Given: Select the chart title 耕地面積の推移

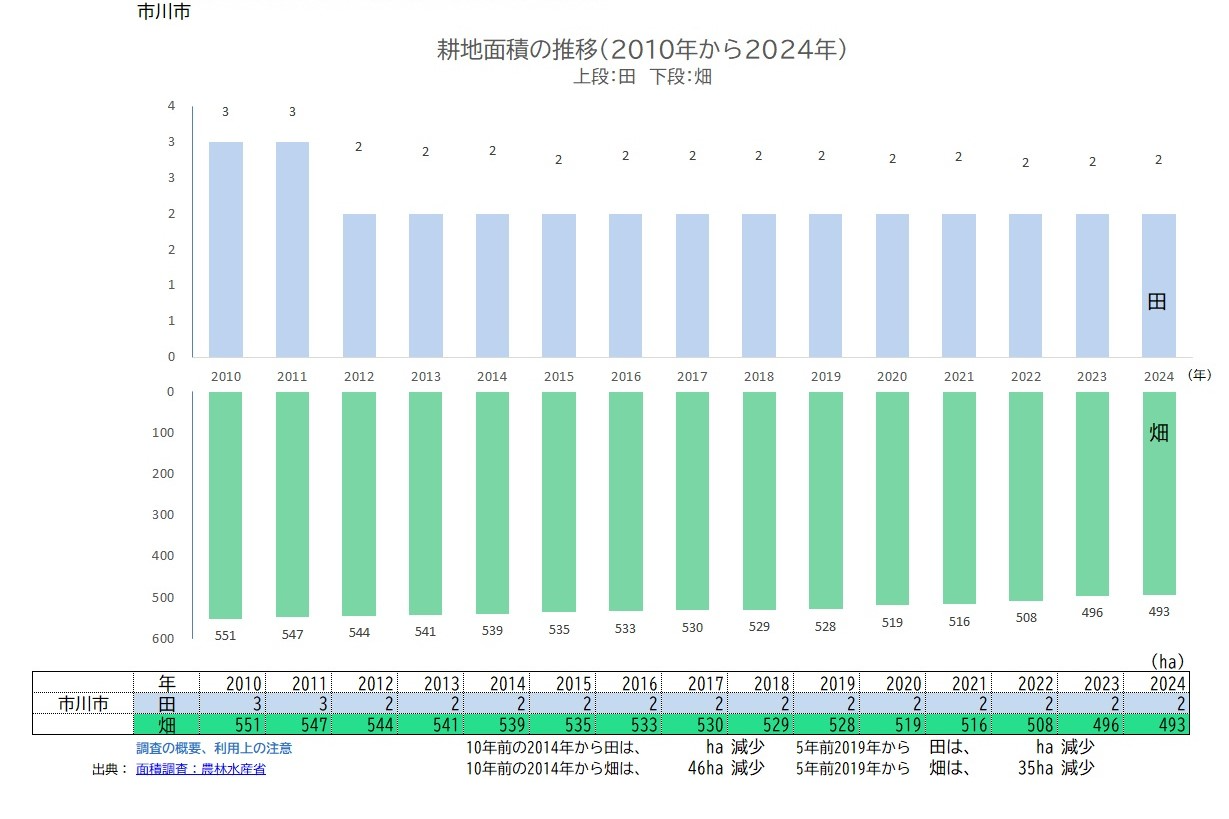Looking at the screenshot, I should pyautogui.click(x=641, y=49).
